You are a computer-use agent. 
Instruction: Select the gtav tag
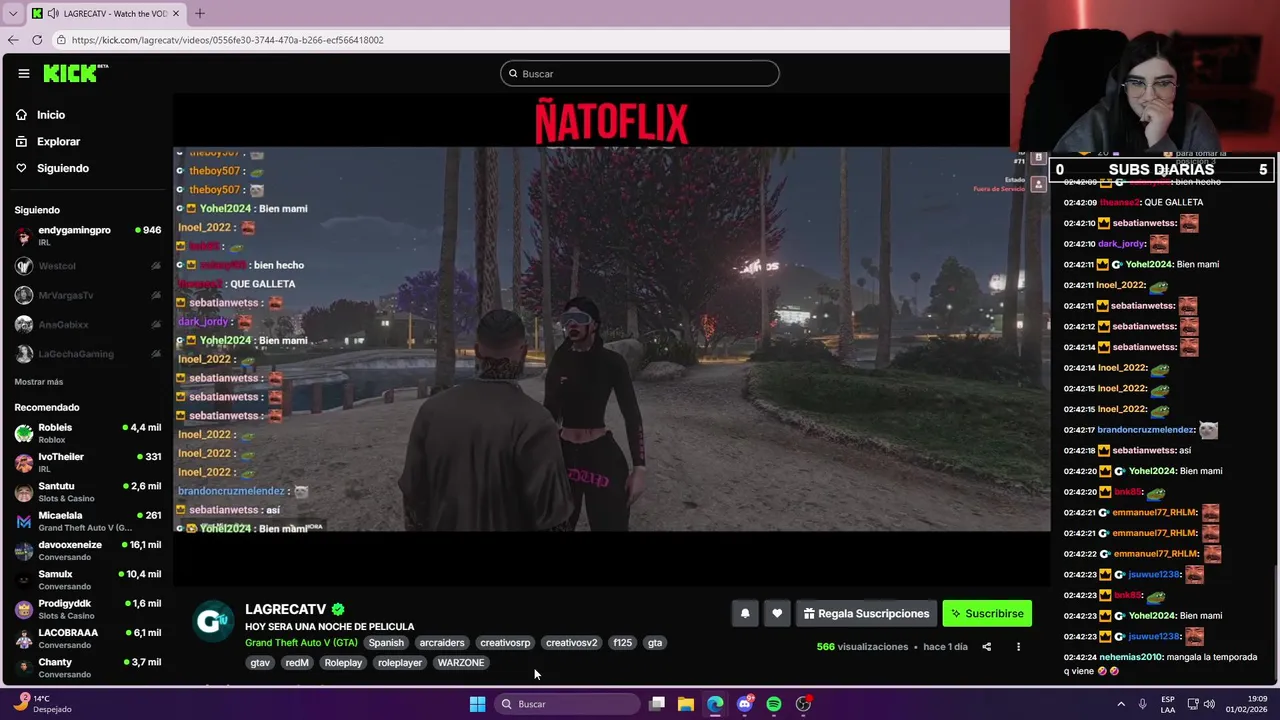click(260, 663)
